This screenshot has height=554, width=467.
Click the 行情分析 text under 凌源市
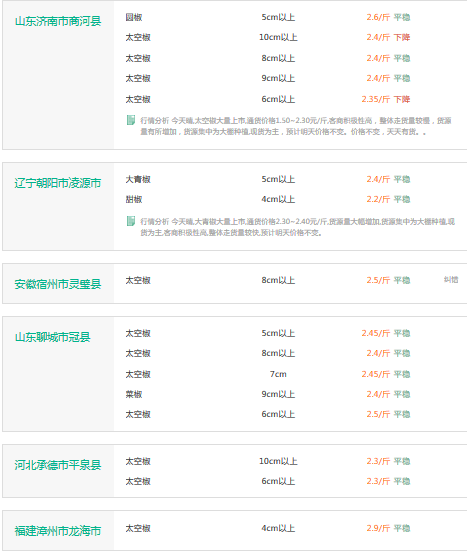(x=155, y=222)
